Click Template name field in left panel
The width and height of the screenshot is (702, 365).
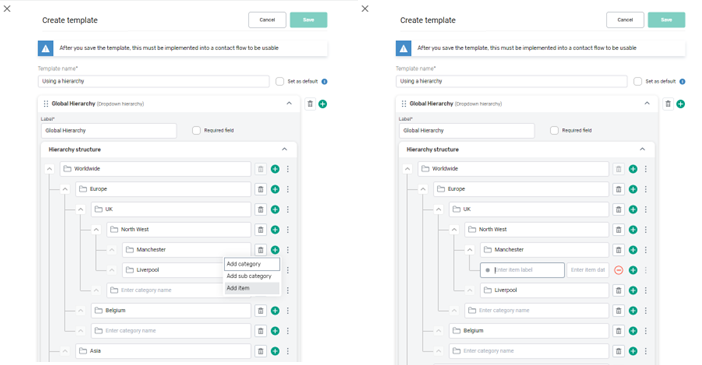point(154,81)
